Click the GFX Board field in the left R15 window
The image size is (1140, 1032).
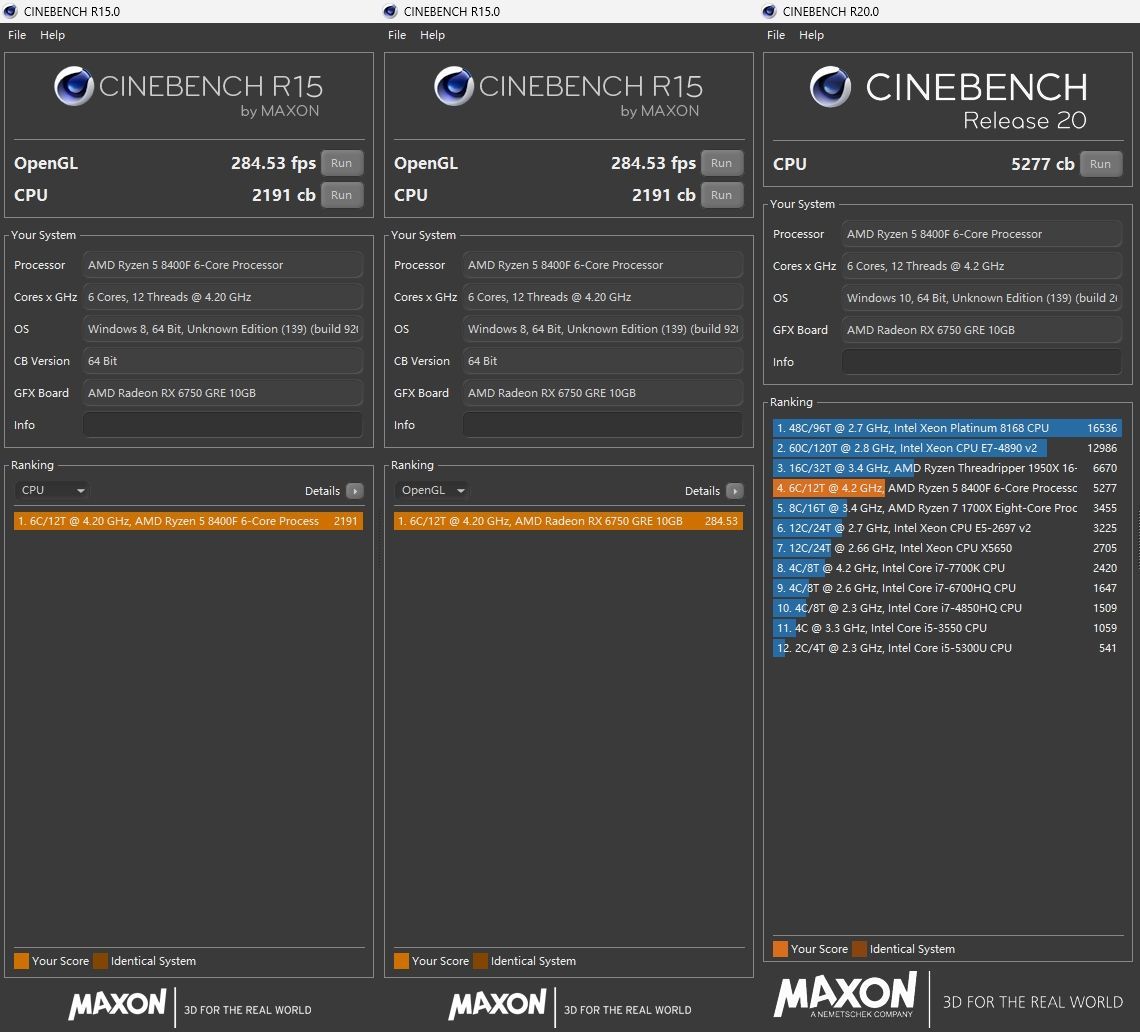(222, 393)
